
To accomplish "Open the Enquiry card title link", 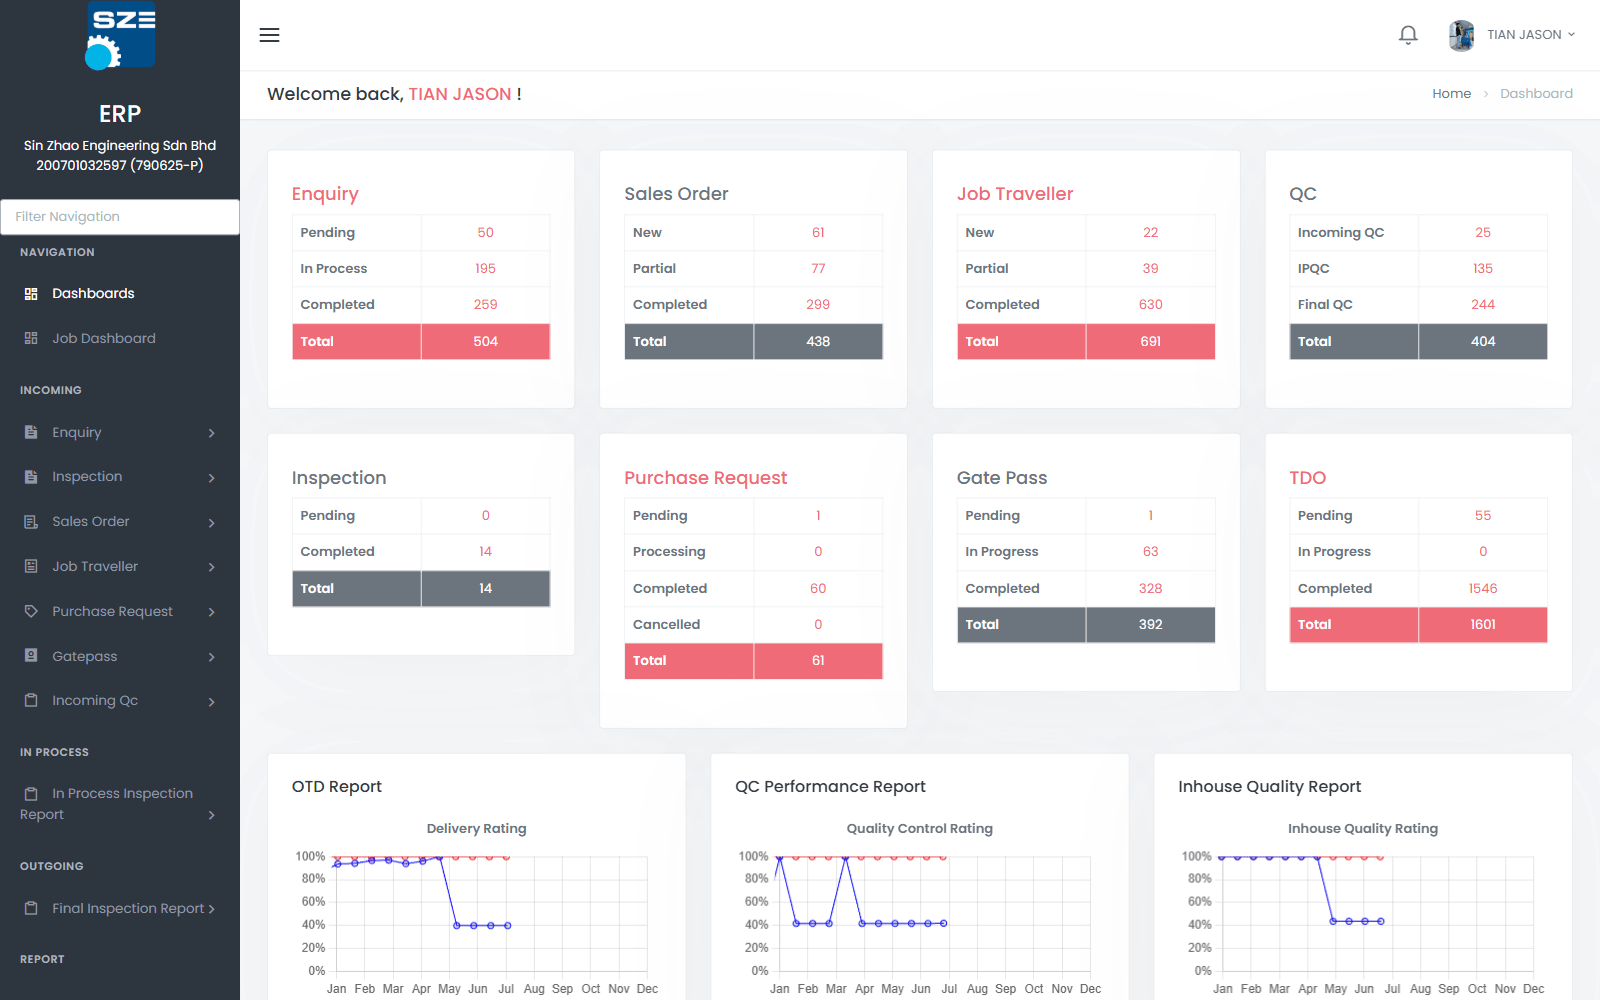I will [x=325, y=194].
